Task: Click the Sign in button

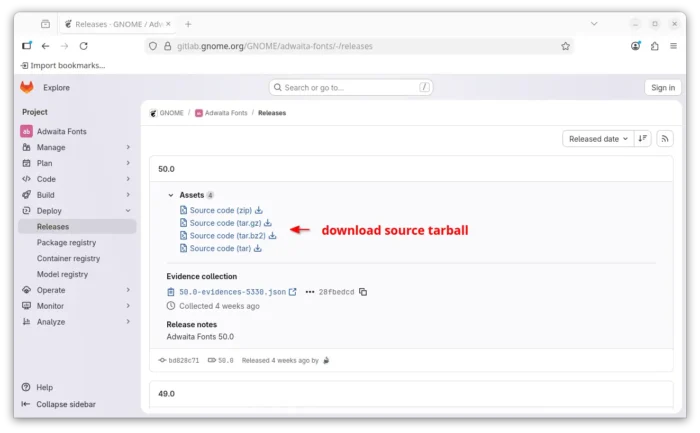Action: coord(662,87)
